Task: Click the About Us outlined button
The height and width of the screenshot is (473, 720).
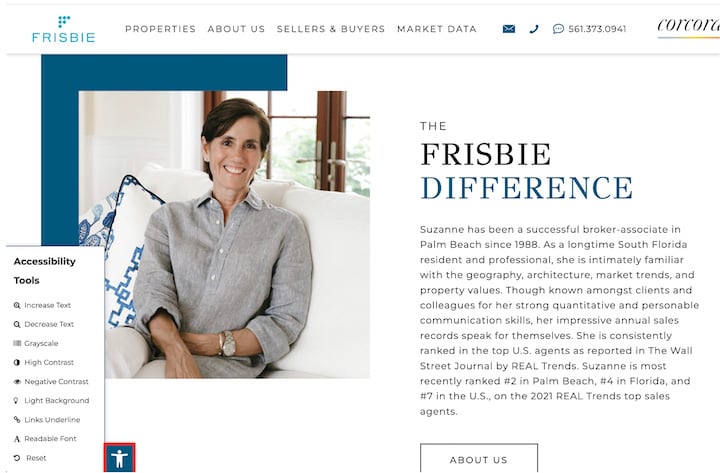Action: tap(479, 459)
